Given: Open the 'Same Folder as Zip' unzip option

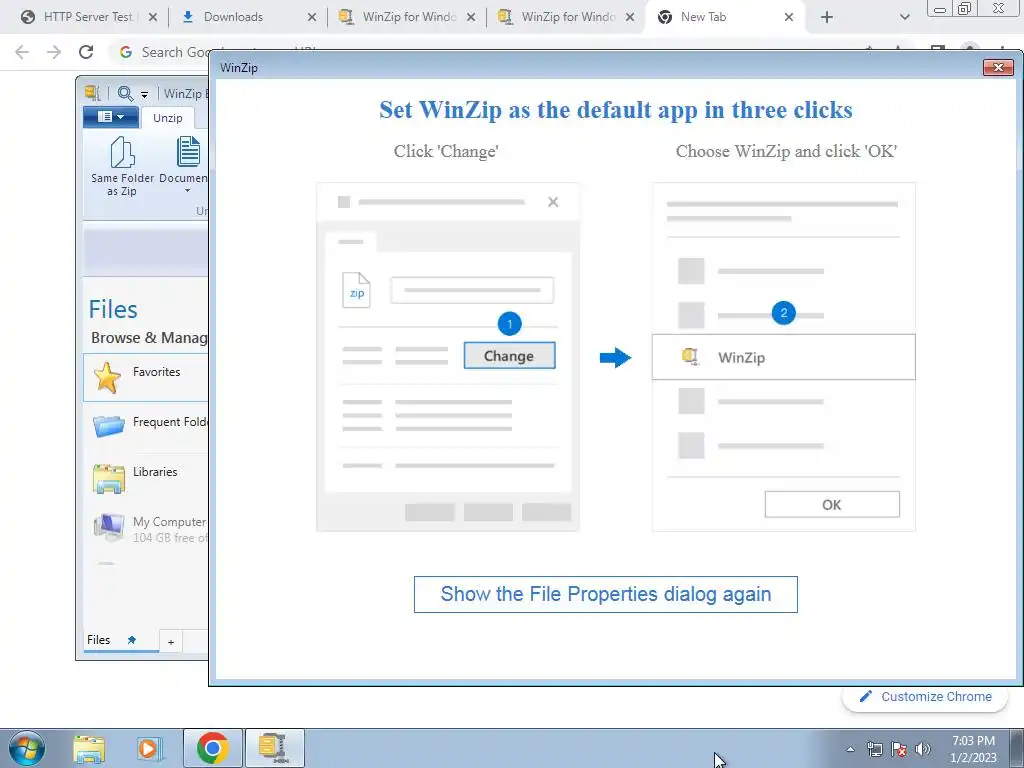Looking at the screenshot, I should point(122,167).
